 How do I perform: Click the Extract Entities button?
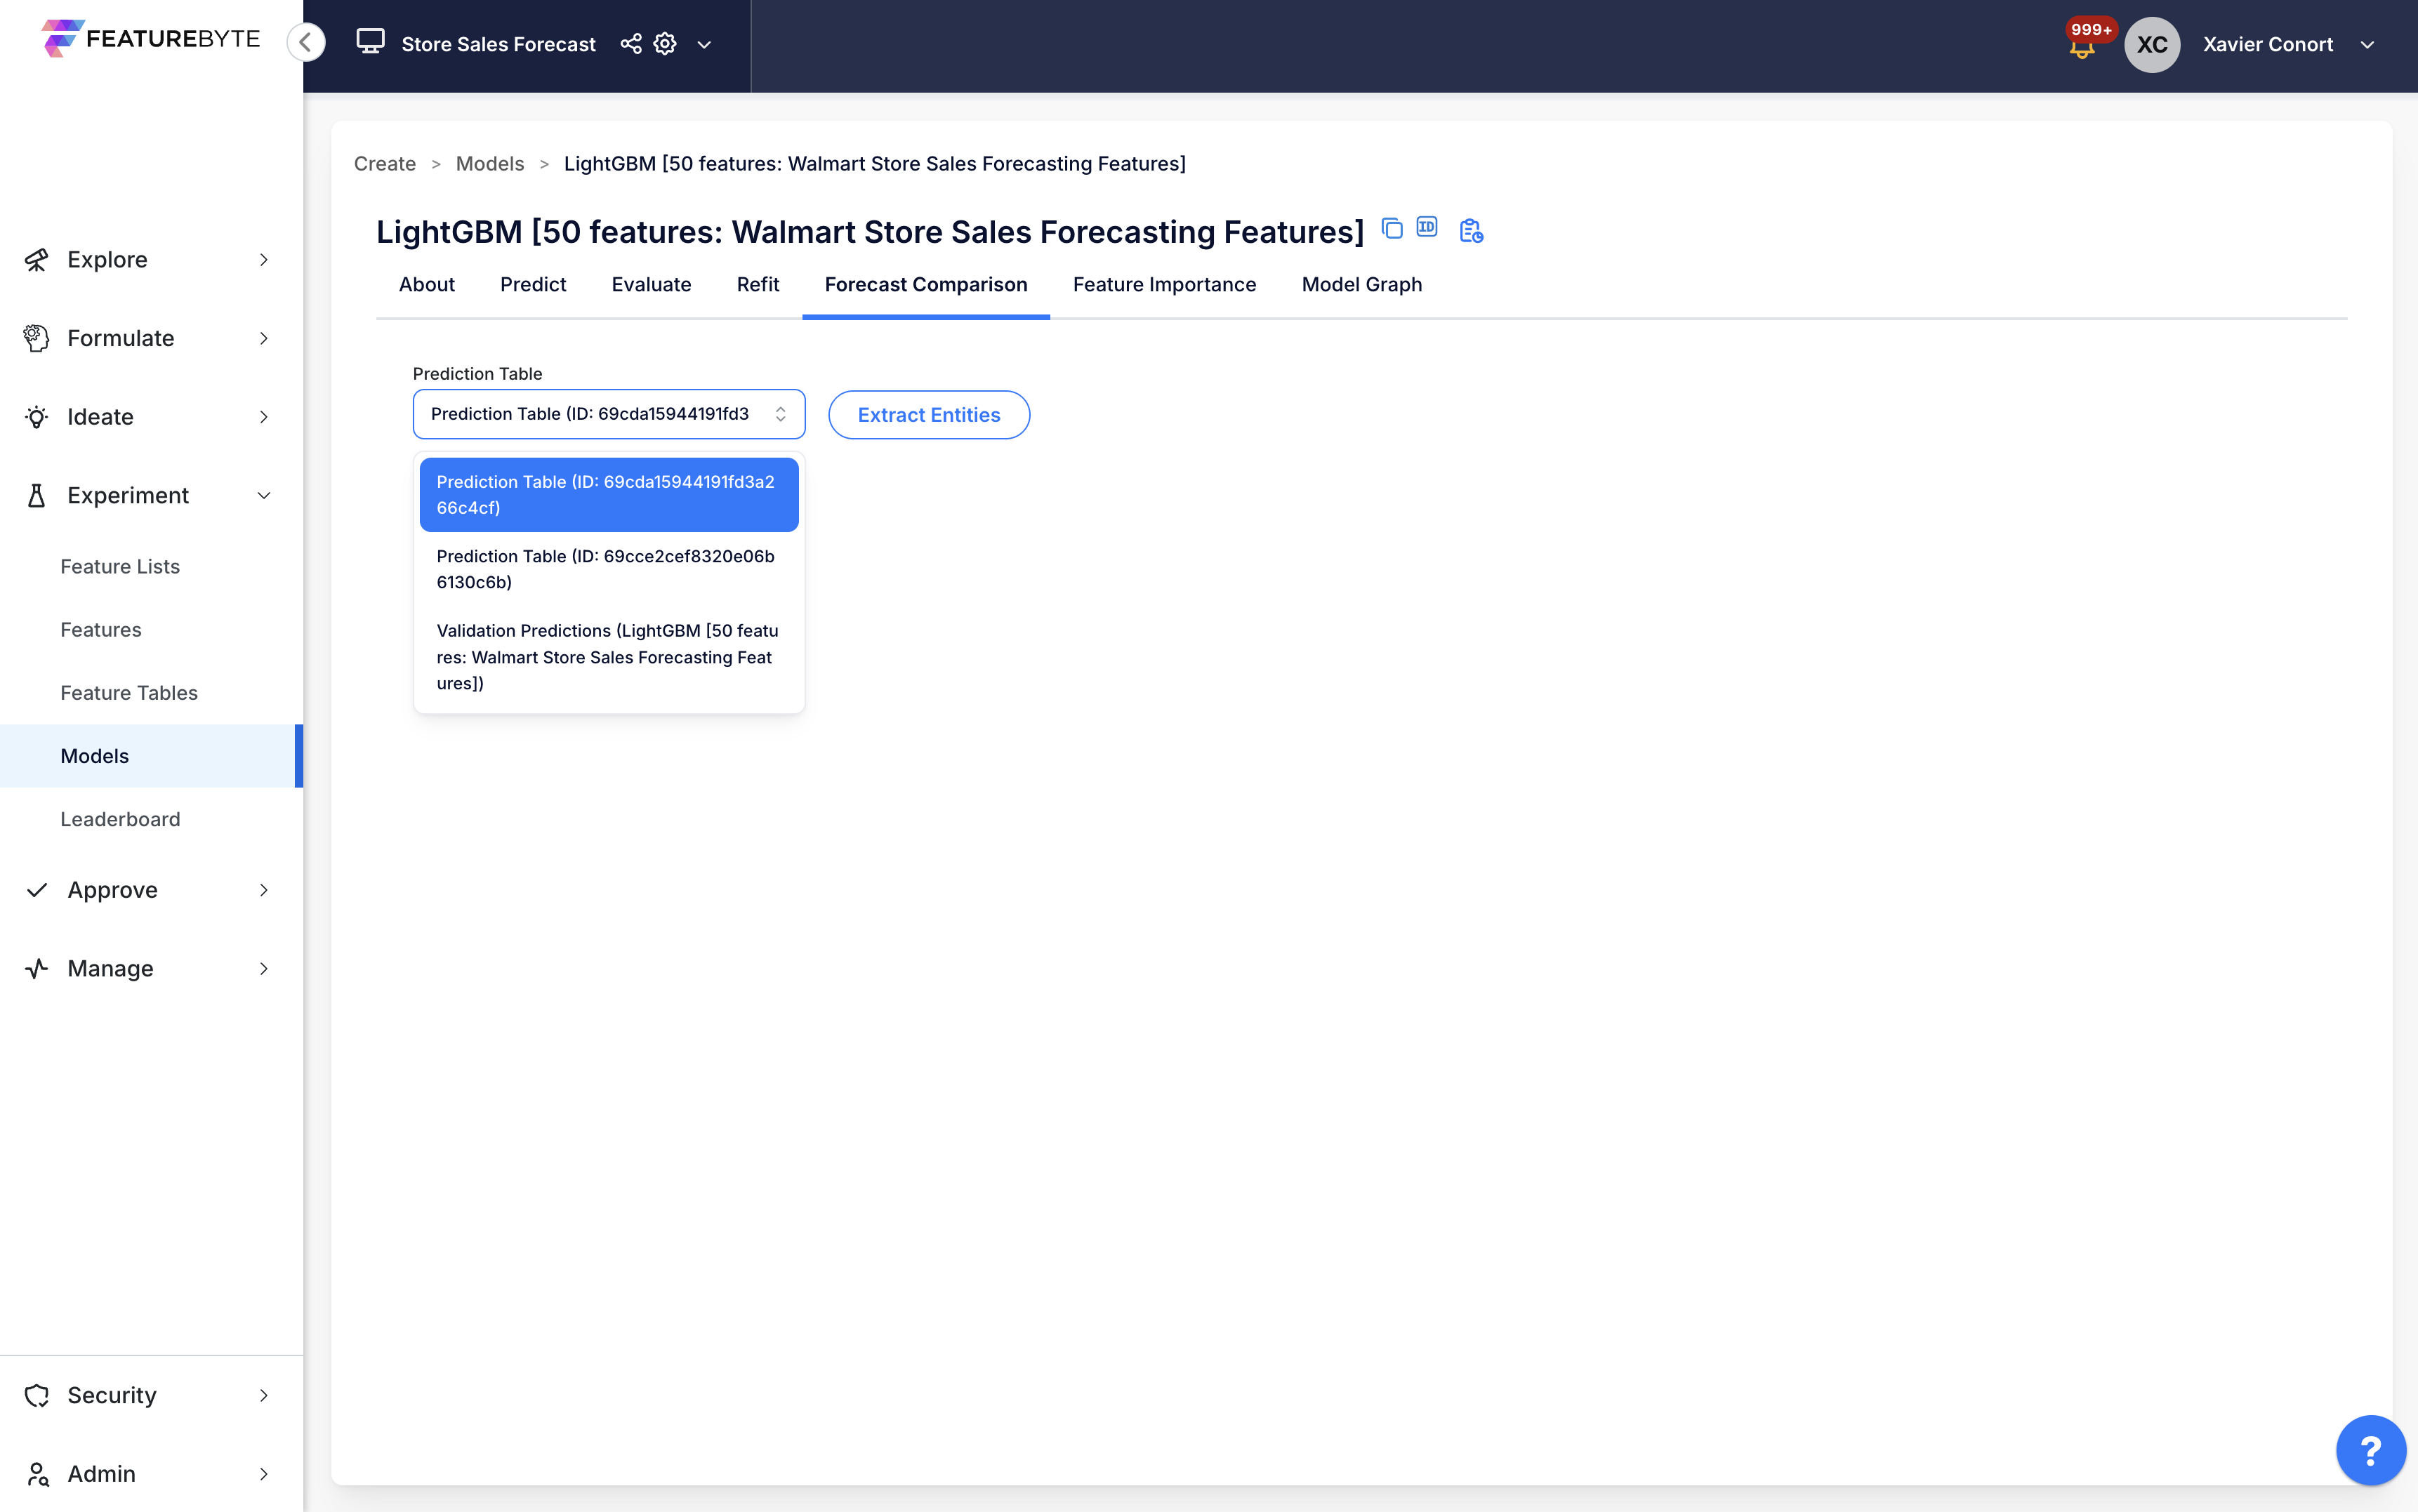point(928,415)
